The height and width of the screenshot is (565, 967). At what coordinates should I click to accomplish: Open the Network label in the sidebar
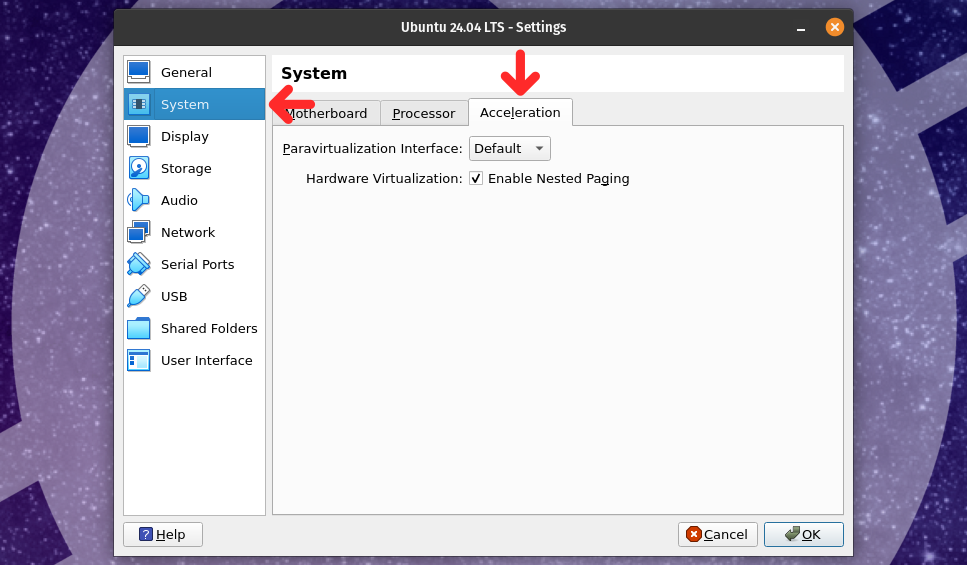(188, 233)
